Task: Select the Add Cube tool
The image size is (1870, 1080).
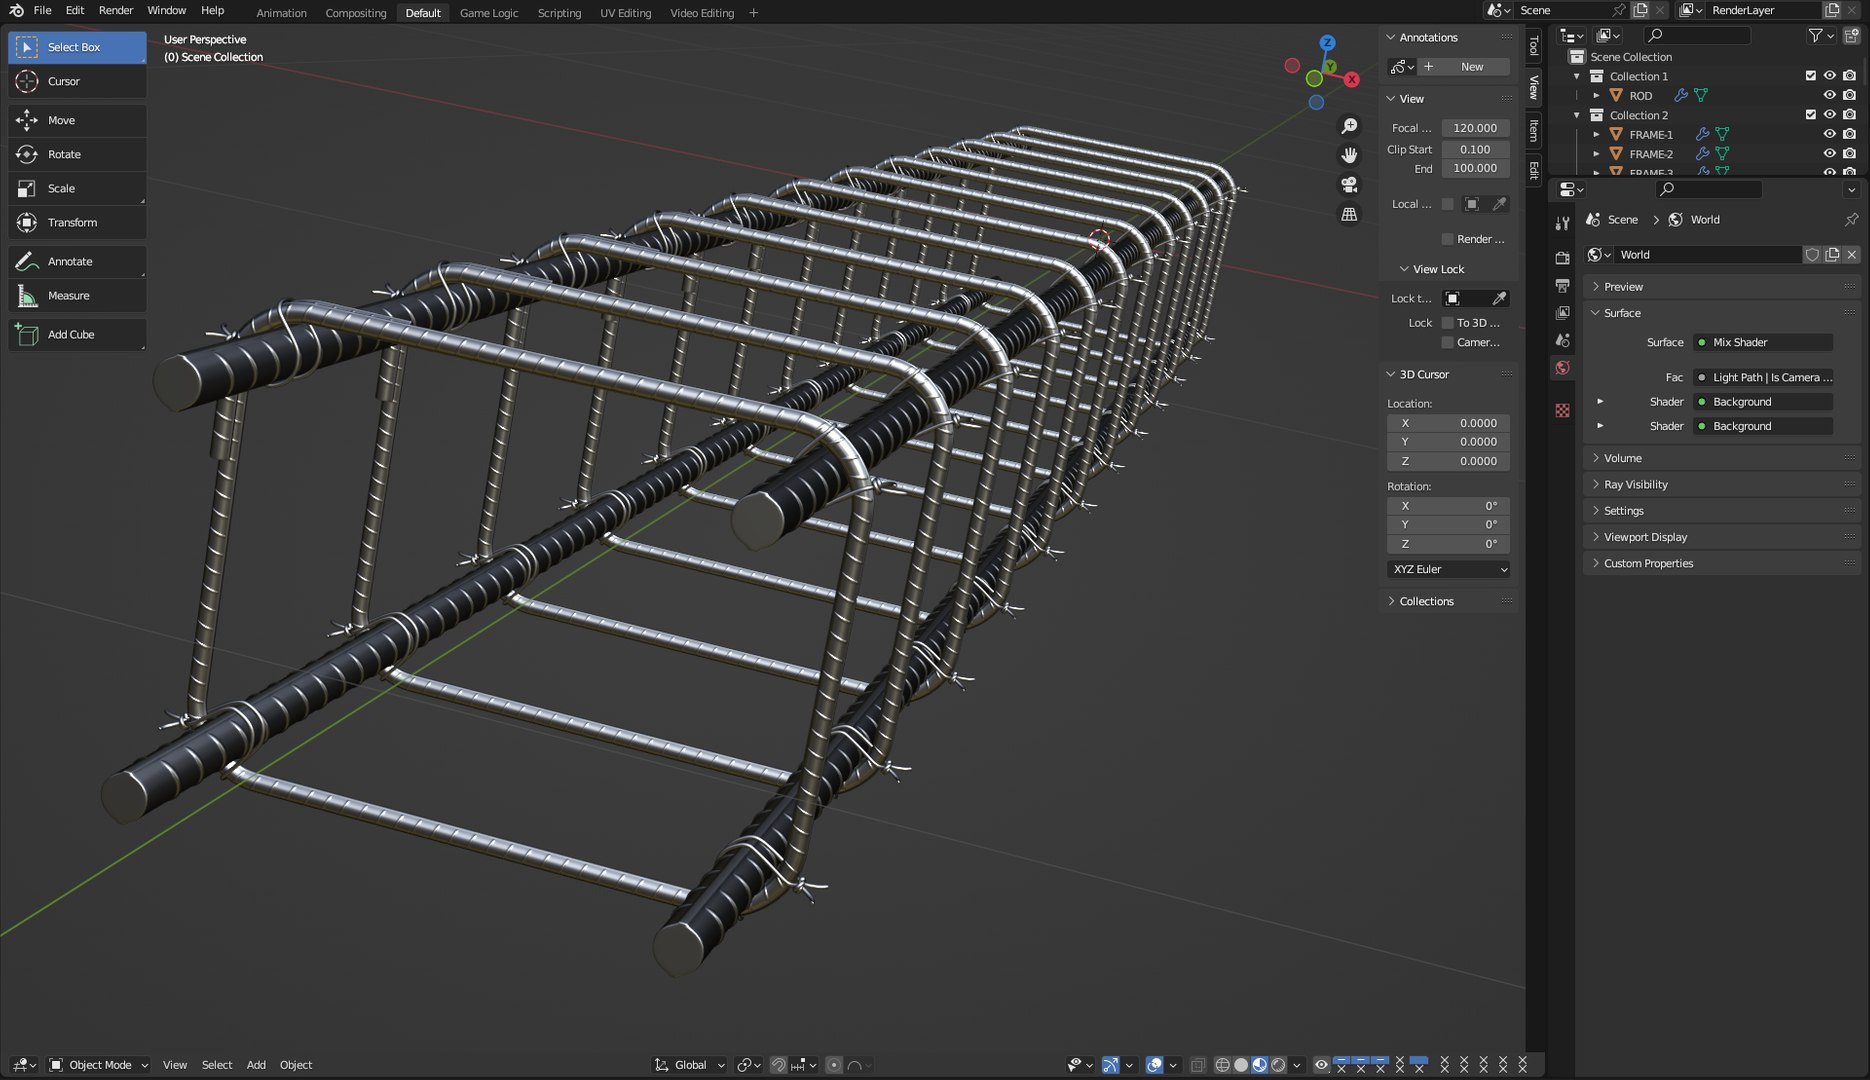Action: 77,334
